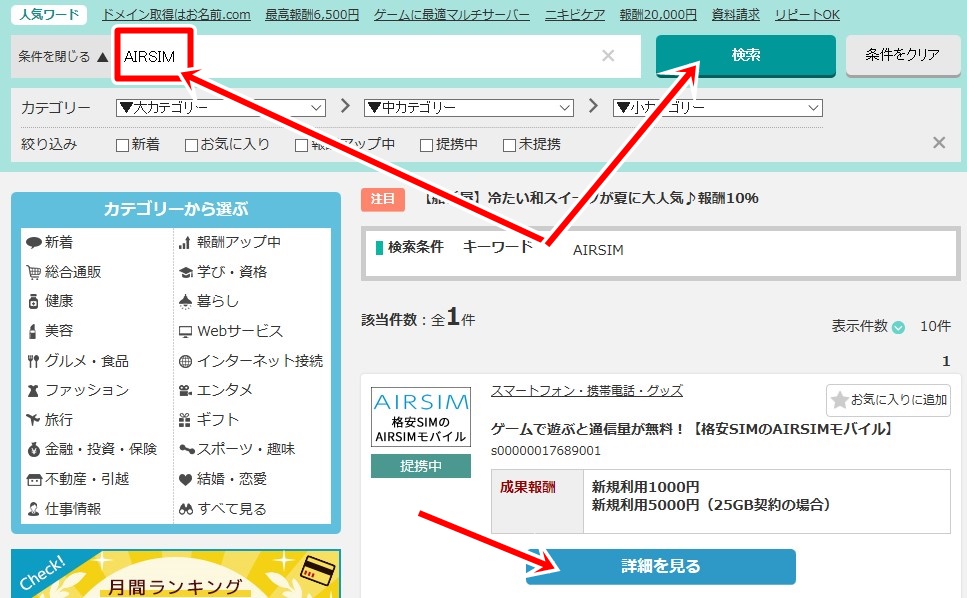Click the すべて見る binoculars icon
967x598 pixels.
[x=186, y=509]
